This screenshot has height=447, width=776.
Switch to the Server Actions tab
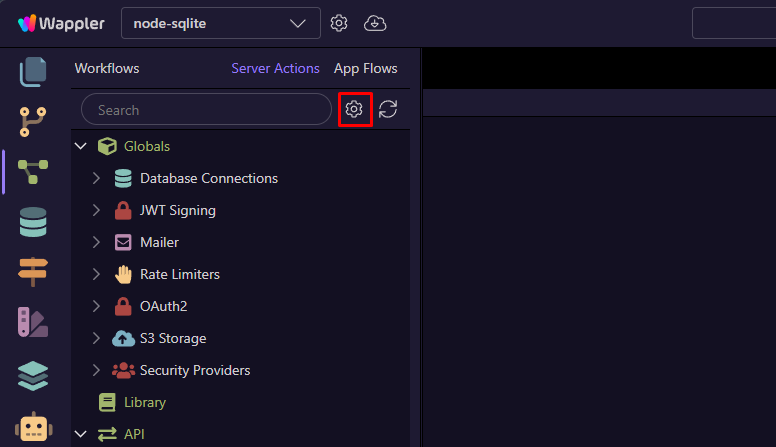point(275,69)
